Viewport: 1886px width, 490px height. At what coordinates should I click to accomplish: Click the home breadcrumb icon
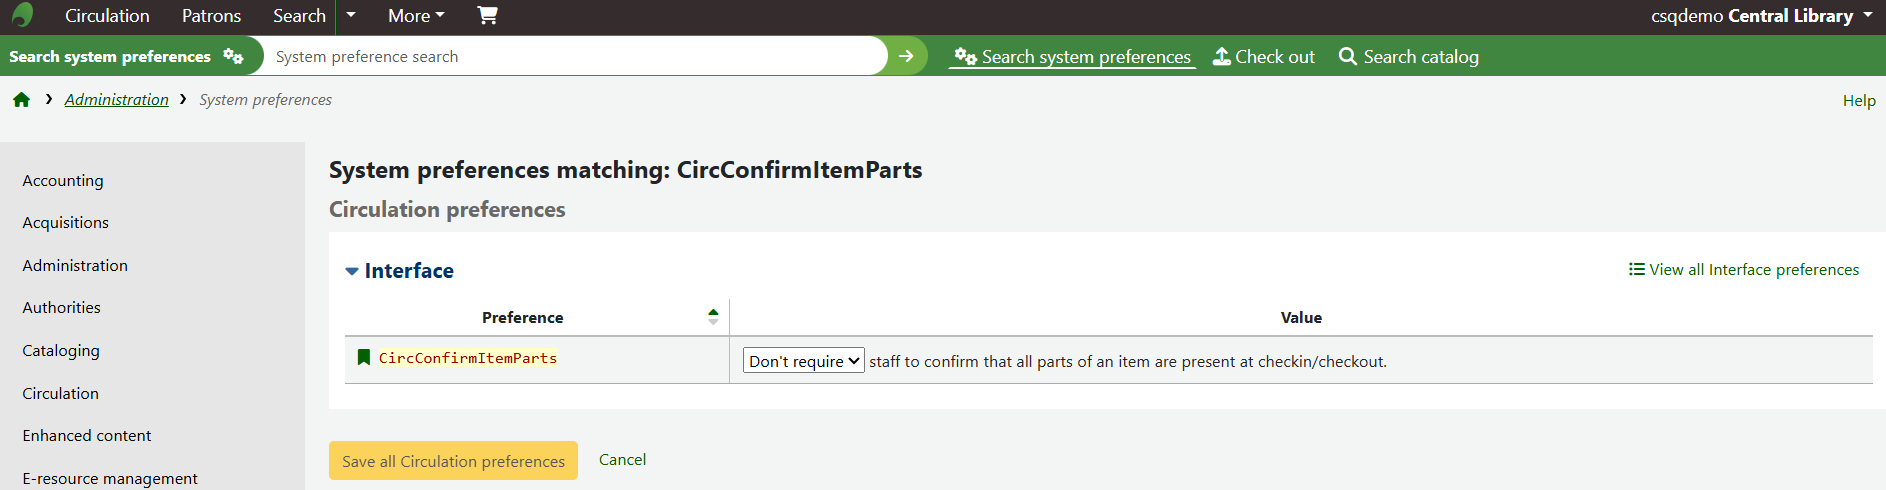pos(21,100)
